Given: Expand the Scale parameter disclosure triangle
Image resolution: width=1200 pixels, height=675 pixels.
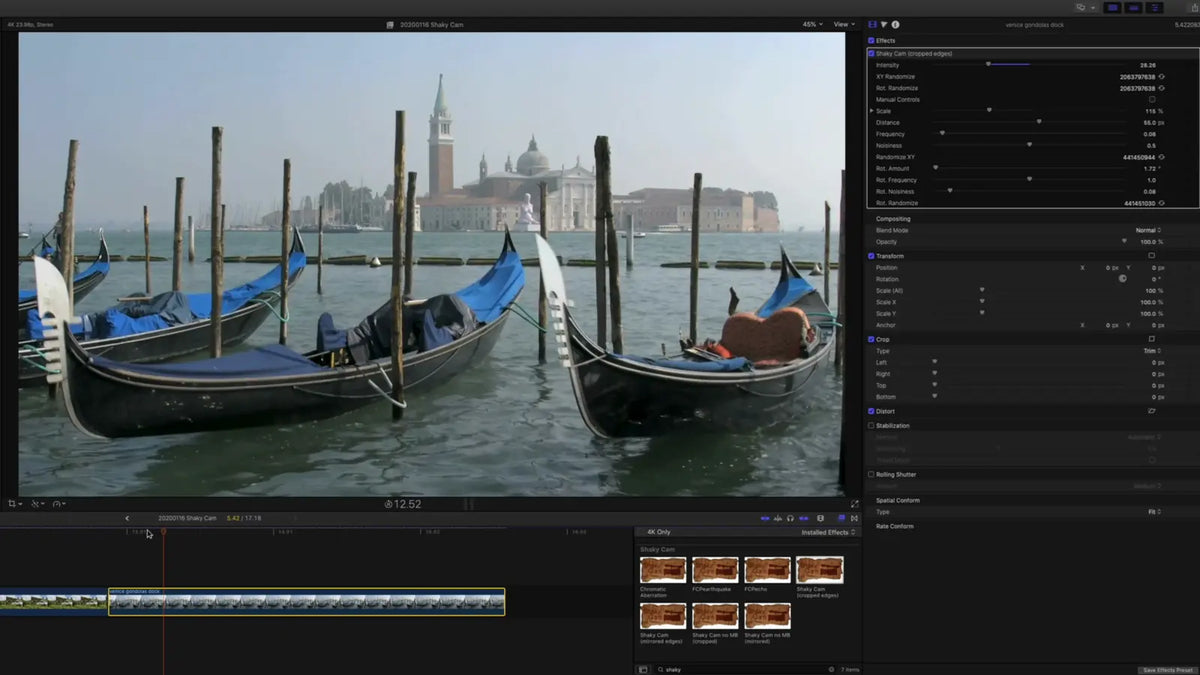Looking at the screenshot, I should click(871, 111).
